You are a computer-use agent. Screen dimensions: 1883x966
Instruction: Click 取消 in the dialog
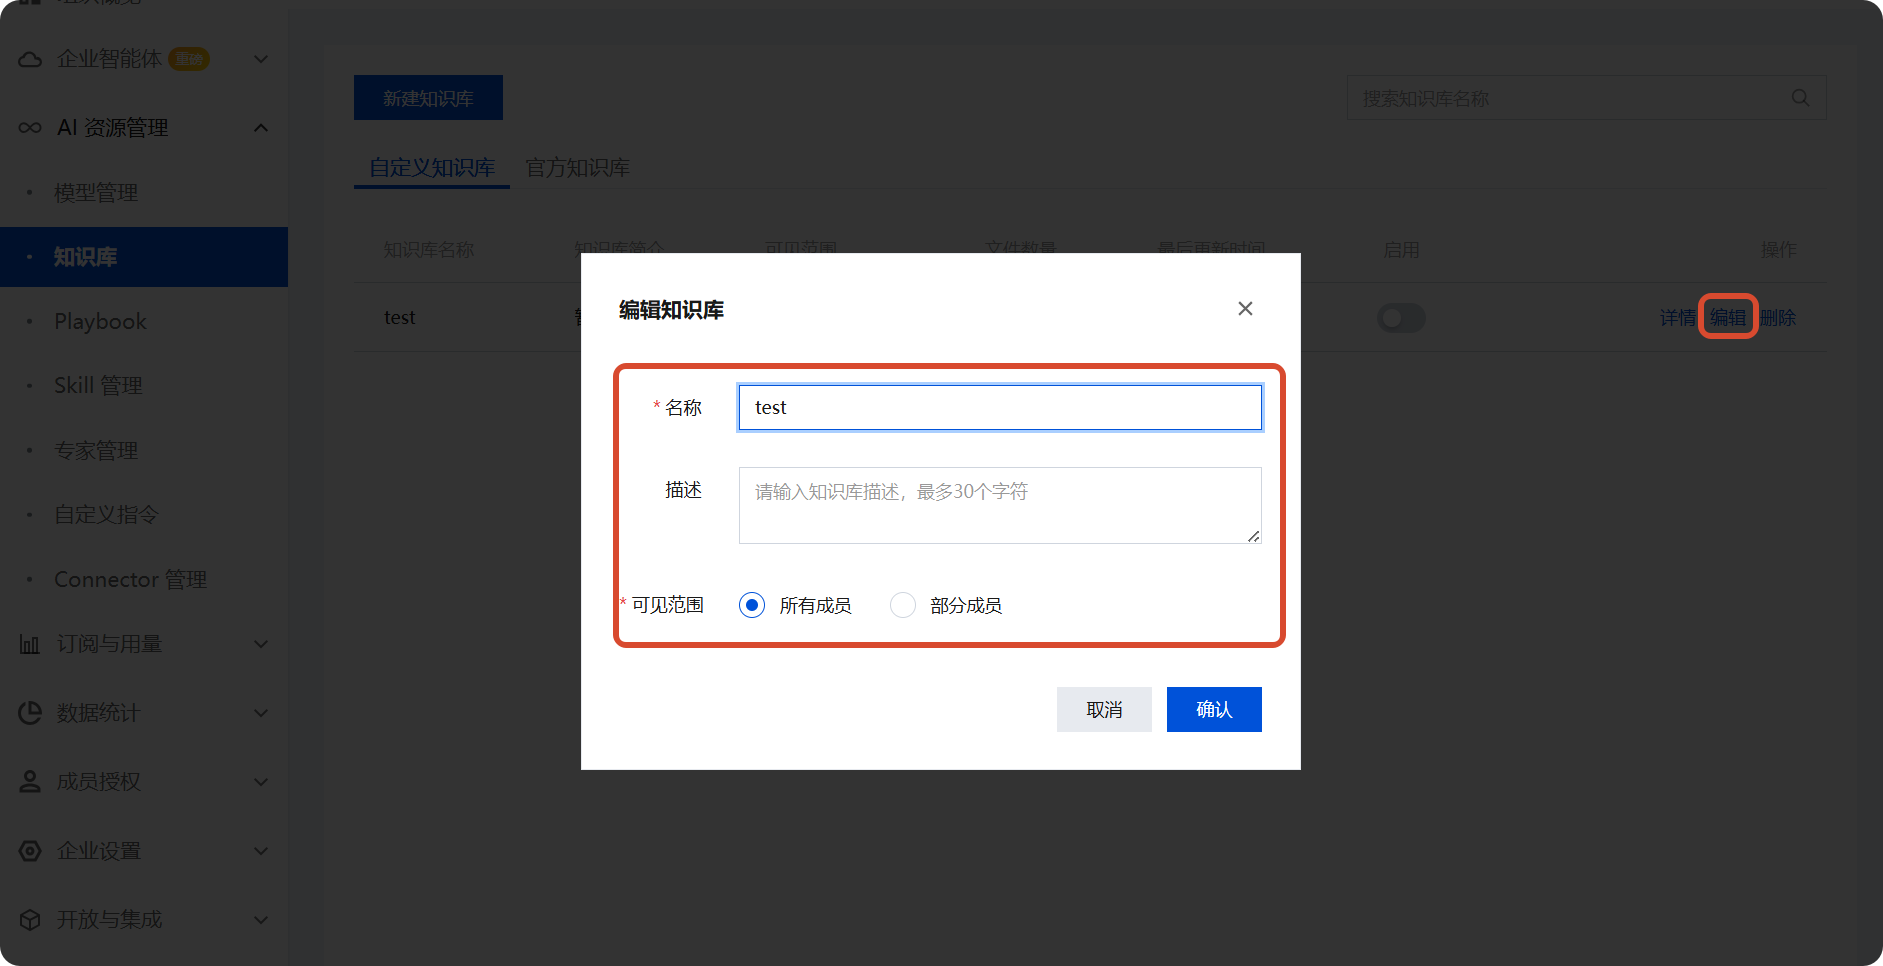(1104, 709)
